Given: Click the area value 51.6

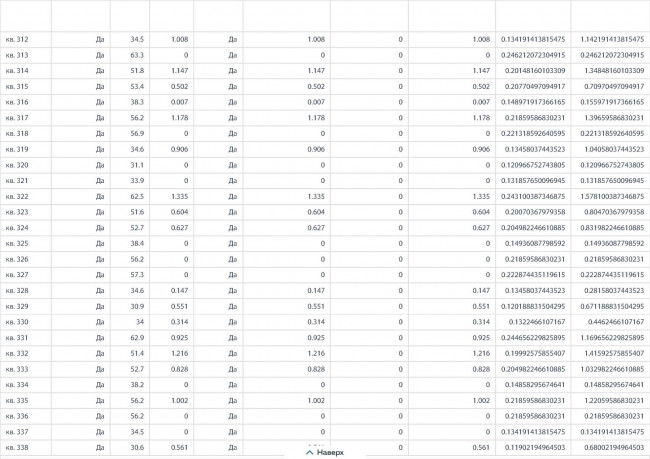Looking at the screenshot, I should coord(137,212).
